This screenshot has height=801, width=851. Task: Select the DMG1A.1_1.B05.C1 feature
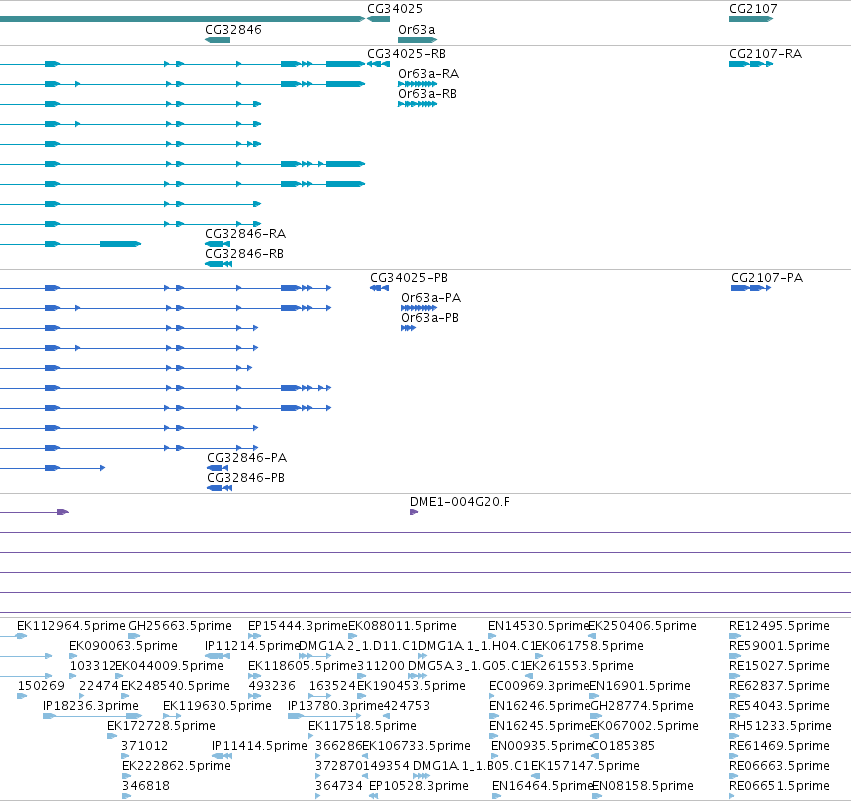click(x=422, y=777)
